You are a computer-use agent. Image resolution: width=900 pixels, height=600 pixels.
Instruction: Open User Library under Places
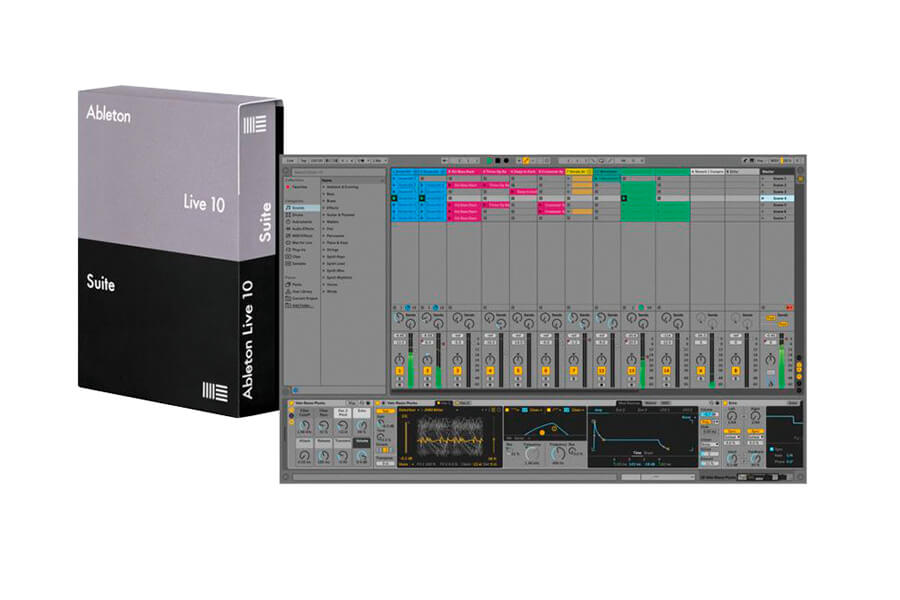tap(301, 291)
